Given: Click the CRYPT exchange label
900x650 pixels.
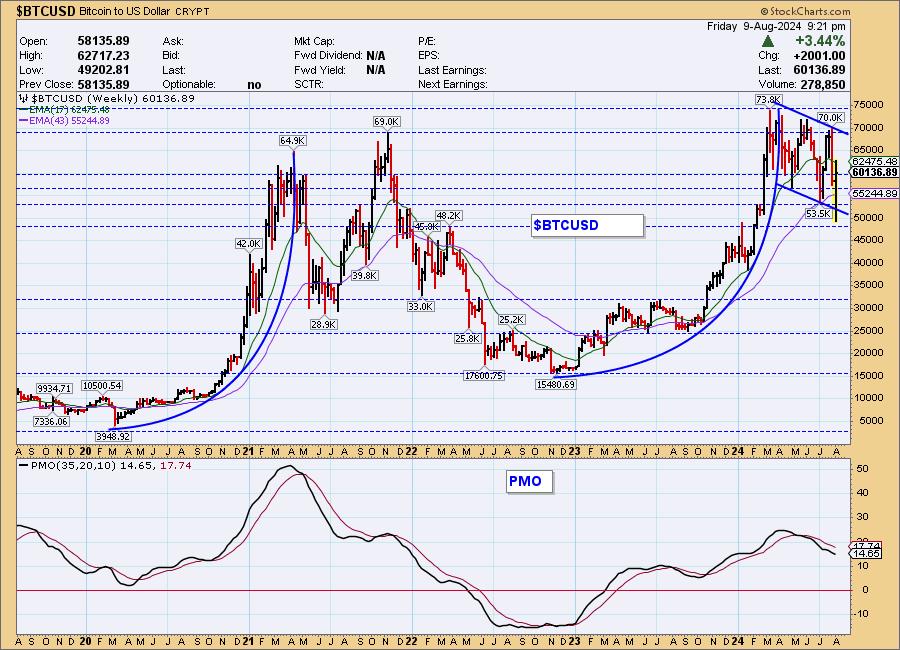Looking at the screenshot, I should 192,11.
